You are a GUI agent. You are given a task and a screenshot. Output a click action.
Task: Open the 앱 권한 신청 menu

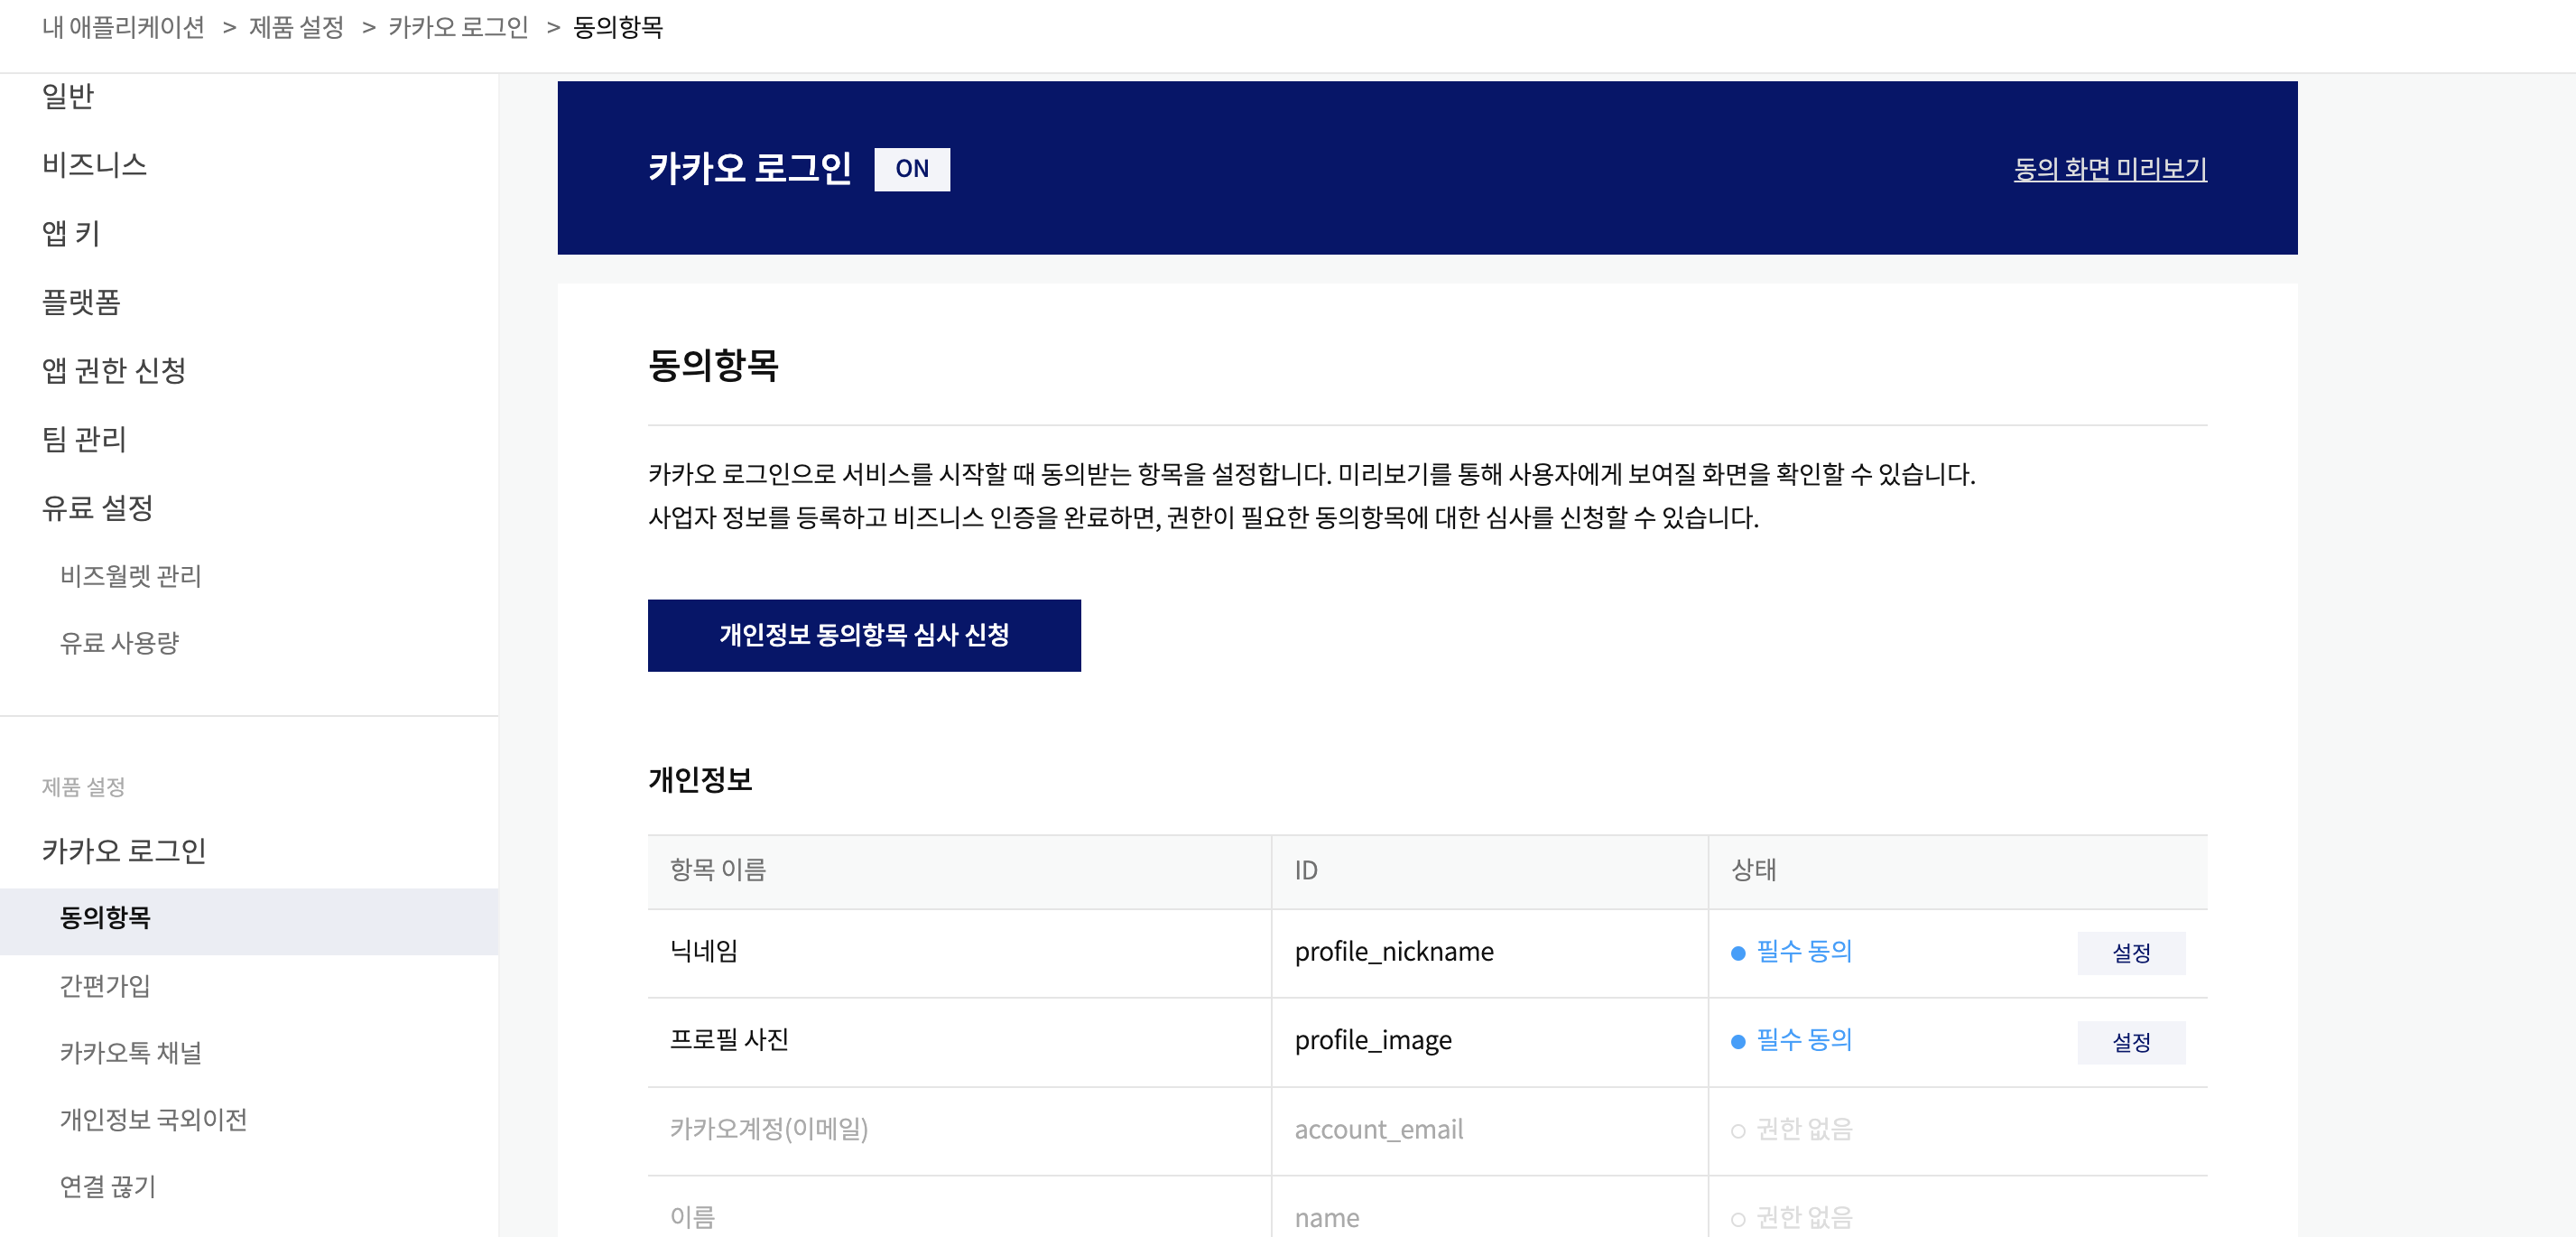114,371
